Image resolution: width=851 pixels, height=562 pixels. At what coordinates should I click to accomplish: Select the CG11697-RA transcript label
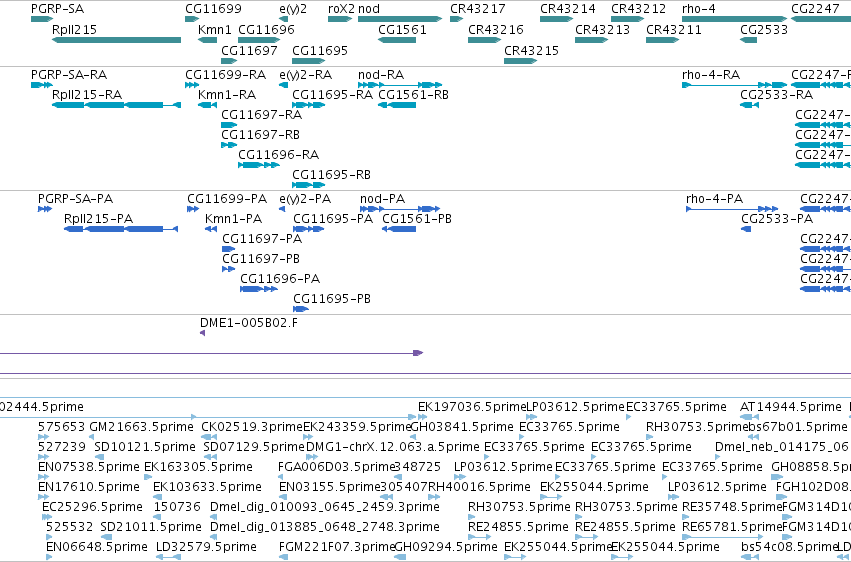pos(262,114)
